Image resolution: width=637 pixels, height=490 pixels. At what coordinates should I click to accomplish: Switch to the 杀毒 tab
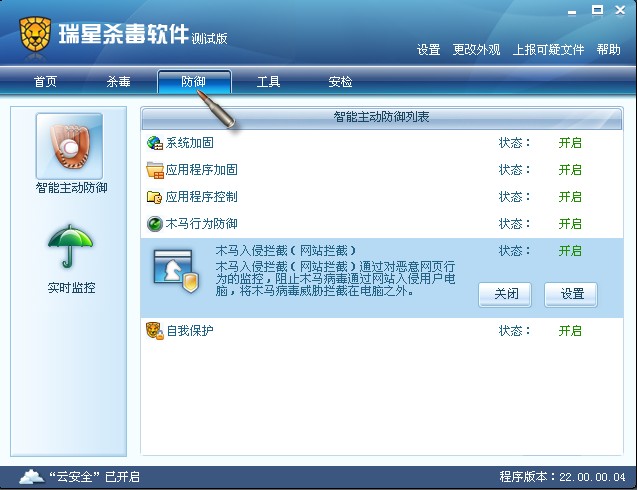click(118, 82)
